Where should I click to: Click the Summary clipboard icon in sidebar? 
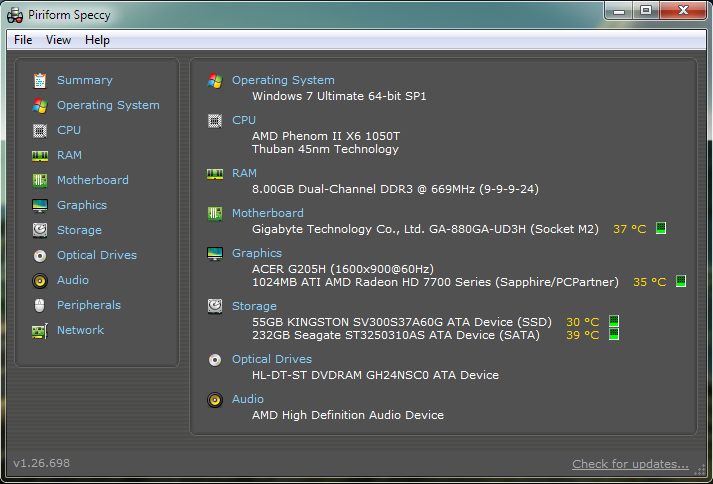[x=40, y=81]
